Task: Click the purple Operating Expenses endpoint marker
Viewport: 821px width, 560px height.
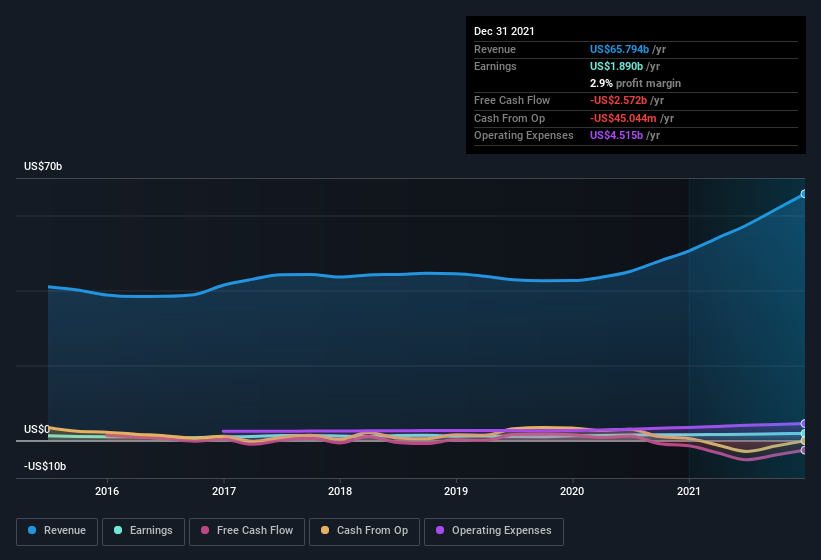Action: tap(803, 424)
